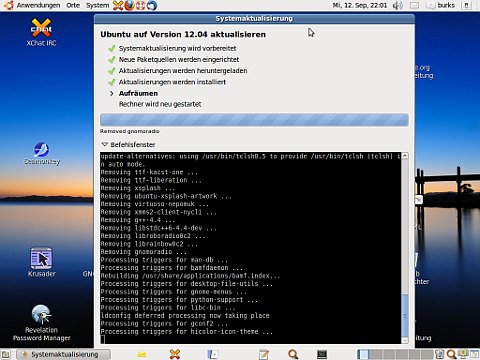This screenshot has height=360, width=480.
Task: Collapse the Befehlsfenster terminal expander
Action: (x=105, y=144)
